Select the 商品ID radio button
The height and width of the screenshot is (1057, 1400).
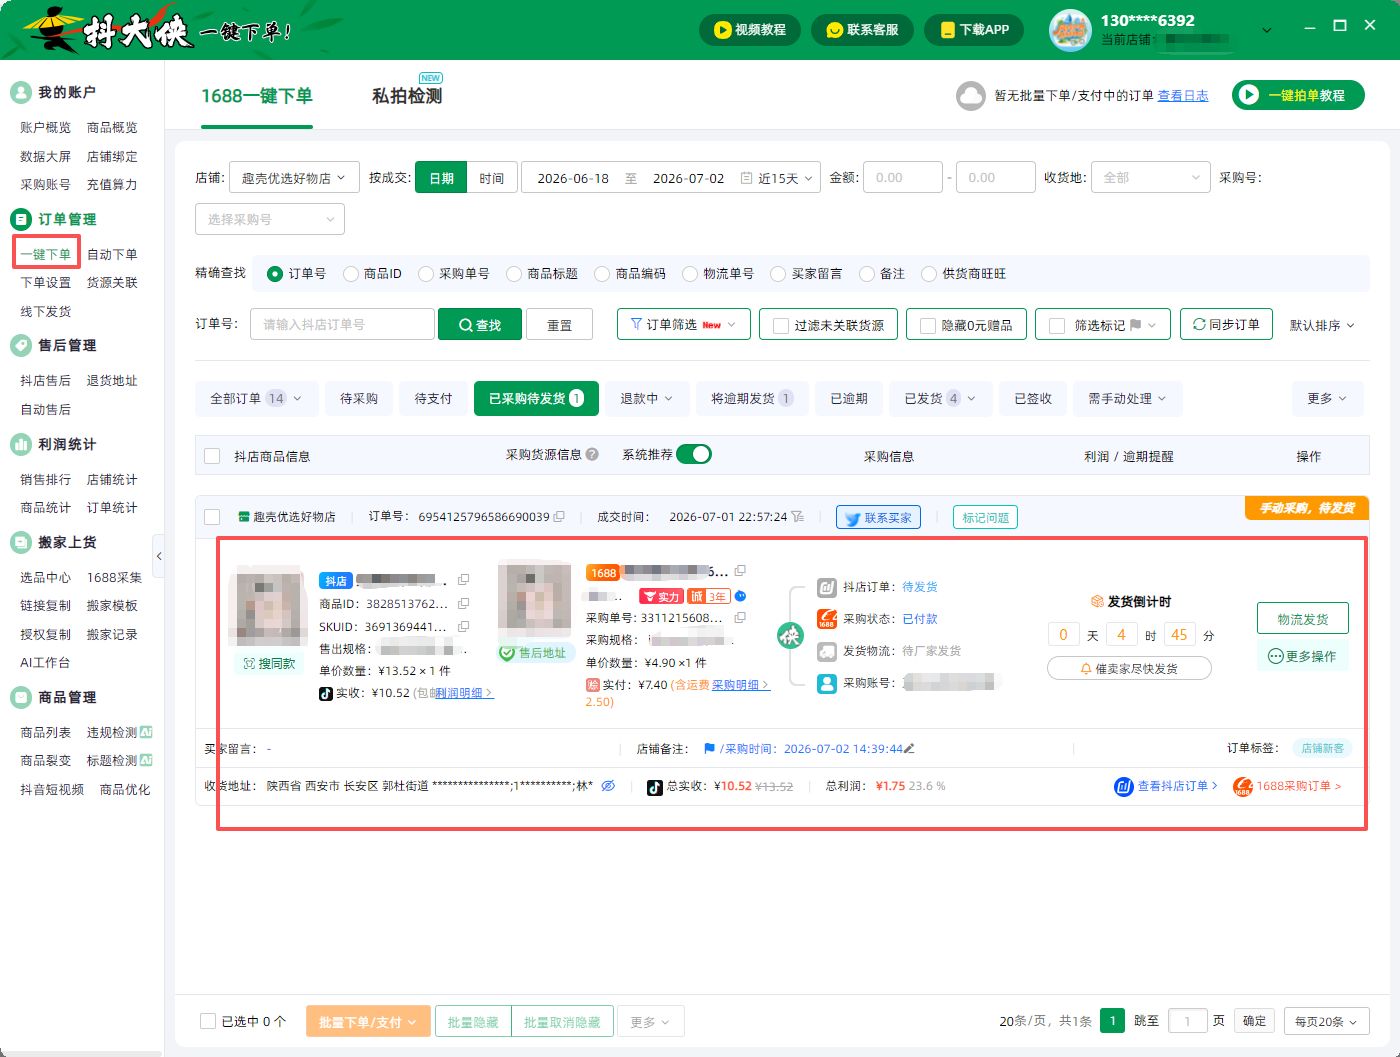point(350,274)
